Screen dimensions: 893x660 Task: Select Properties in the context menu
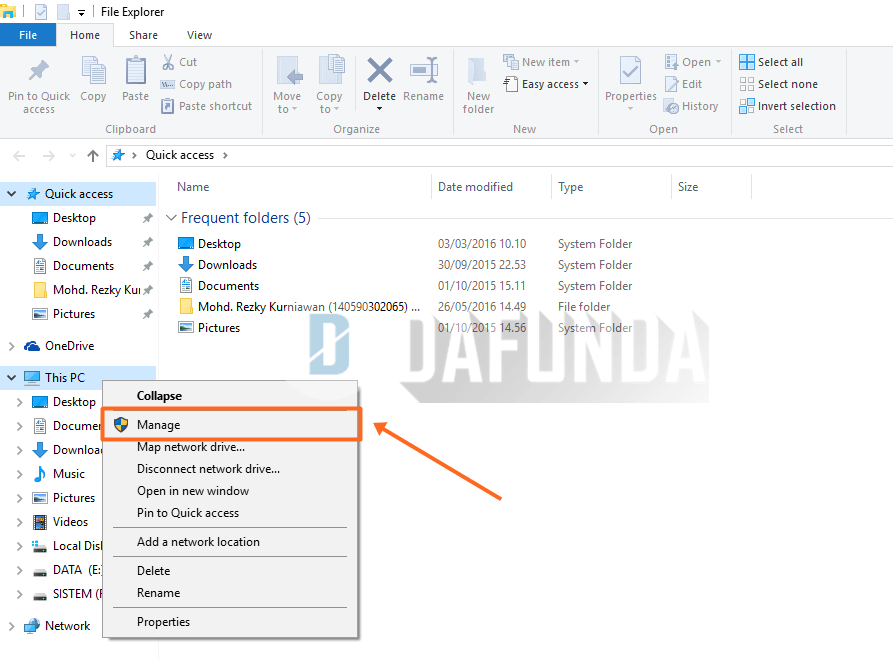coord(163,622)
